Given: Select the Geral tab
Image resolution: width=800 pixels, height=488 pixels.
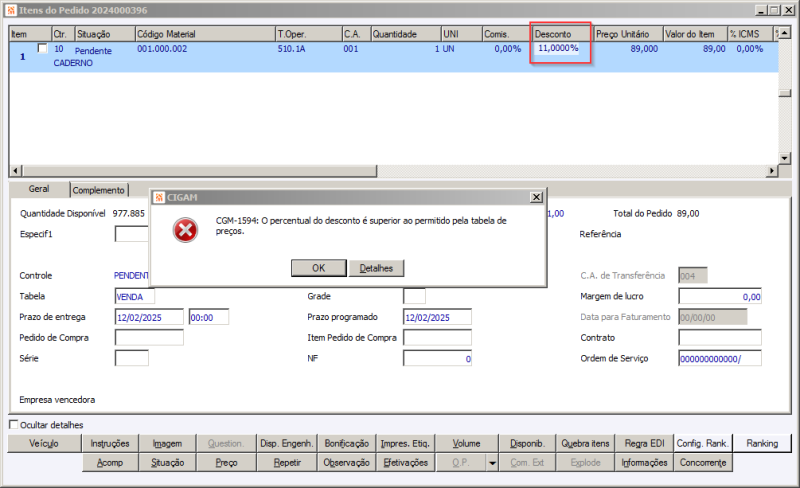Looking at the screenshot, I should click(39, 189).
